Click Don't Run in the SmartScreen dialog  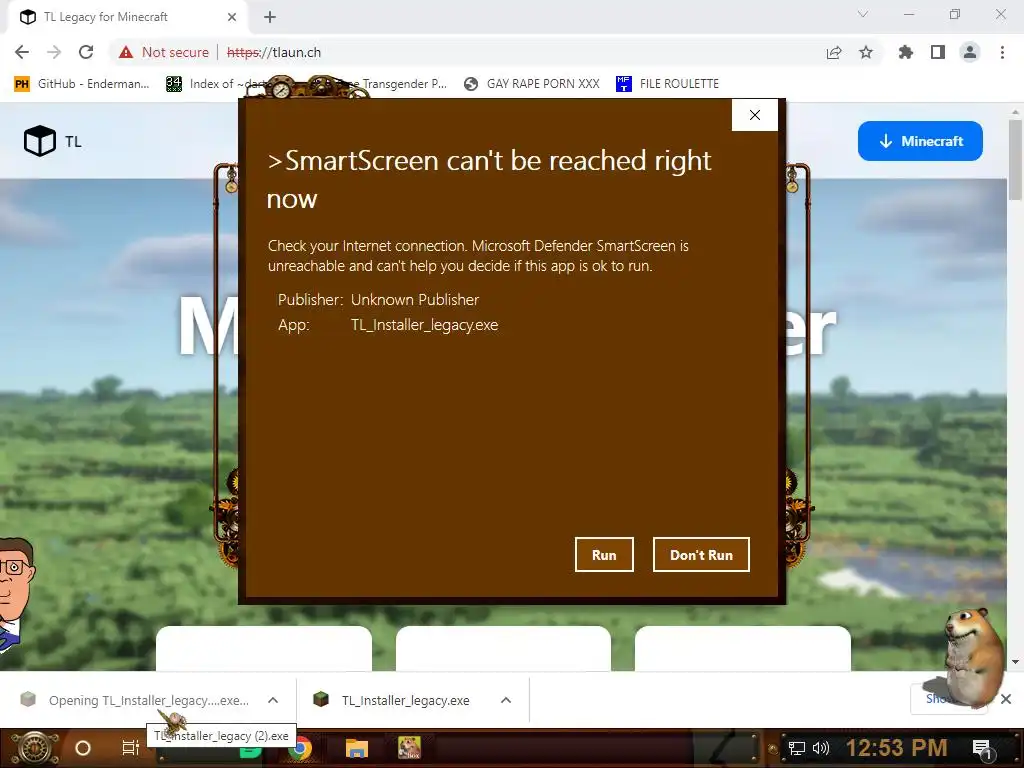click(x=701, y=554)
